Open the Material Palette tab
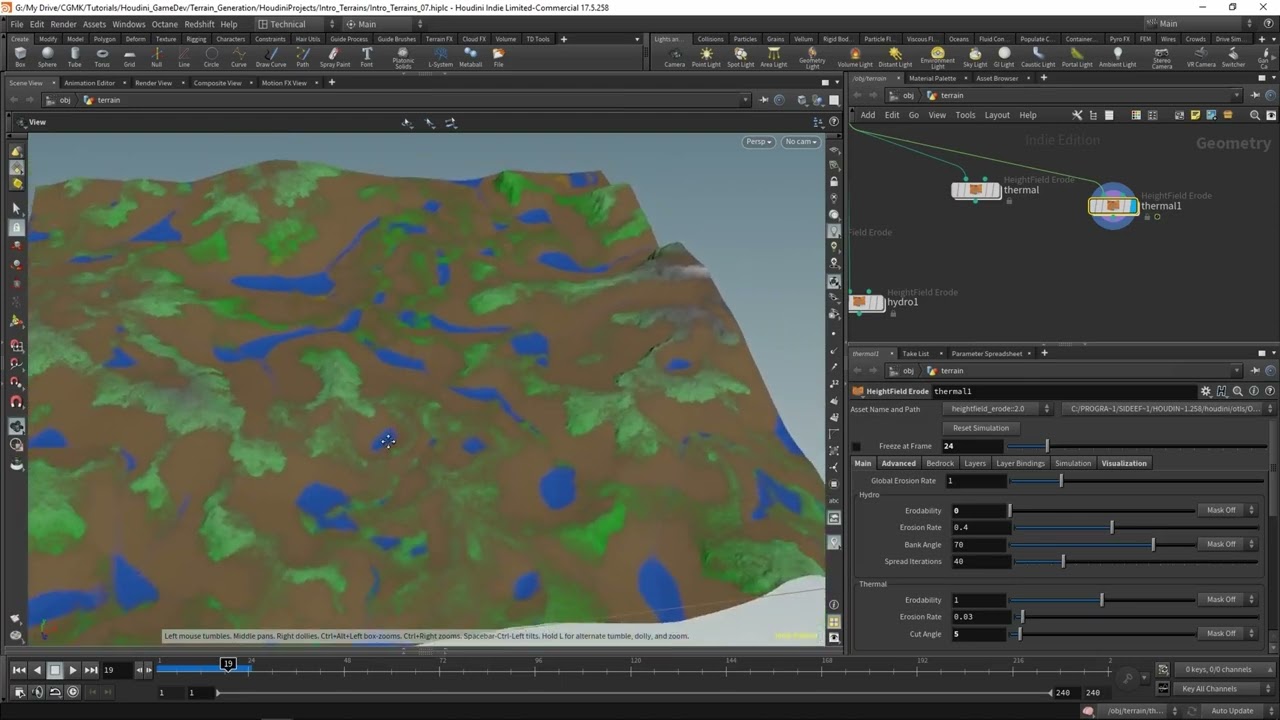 932,78
